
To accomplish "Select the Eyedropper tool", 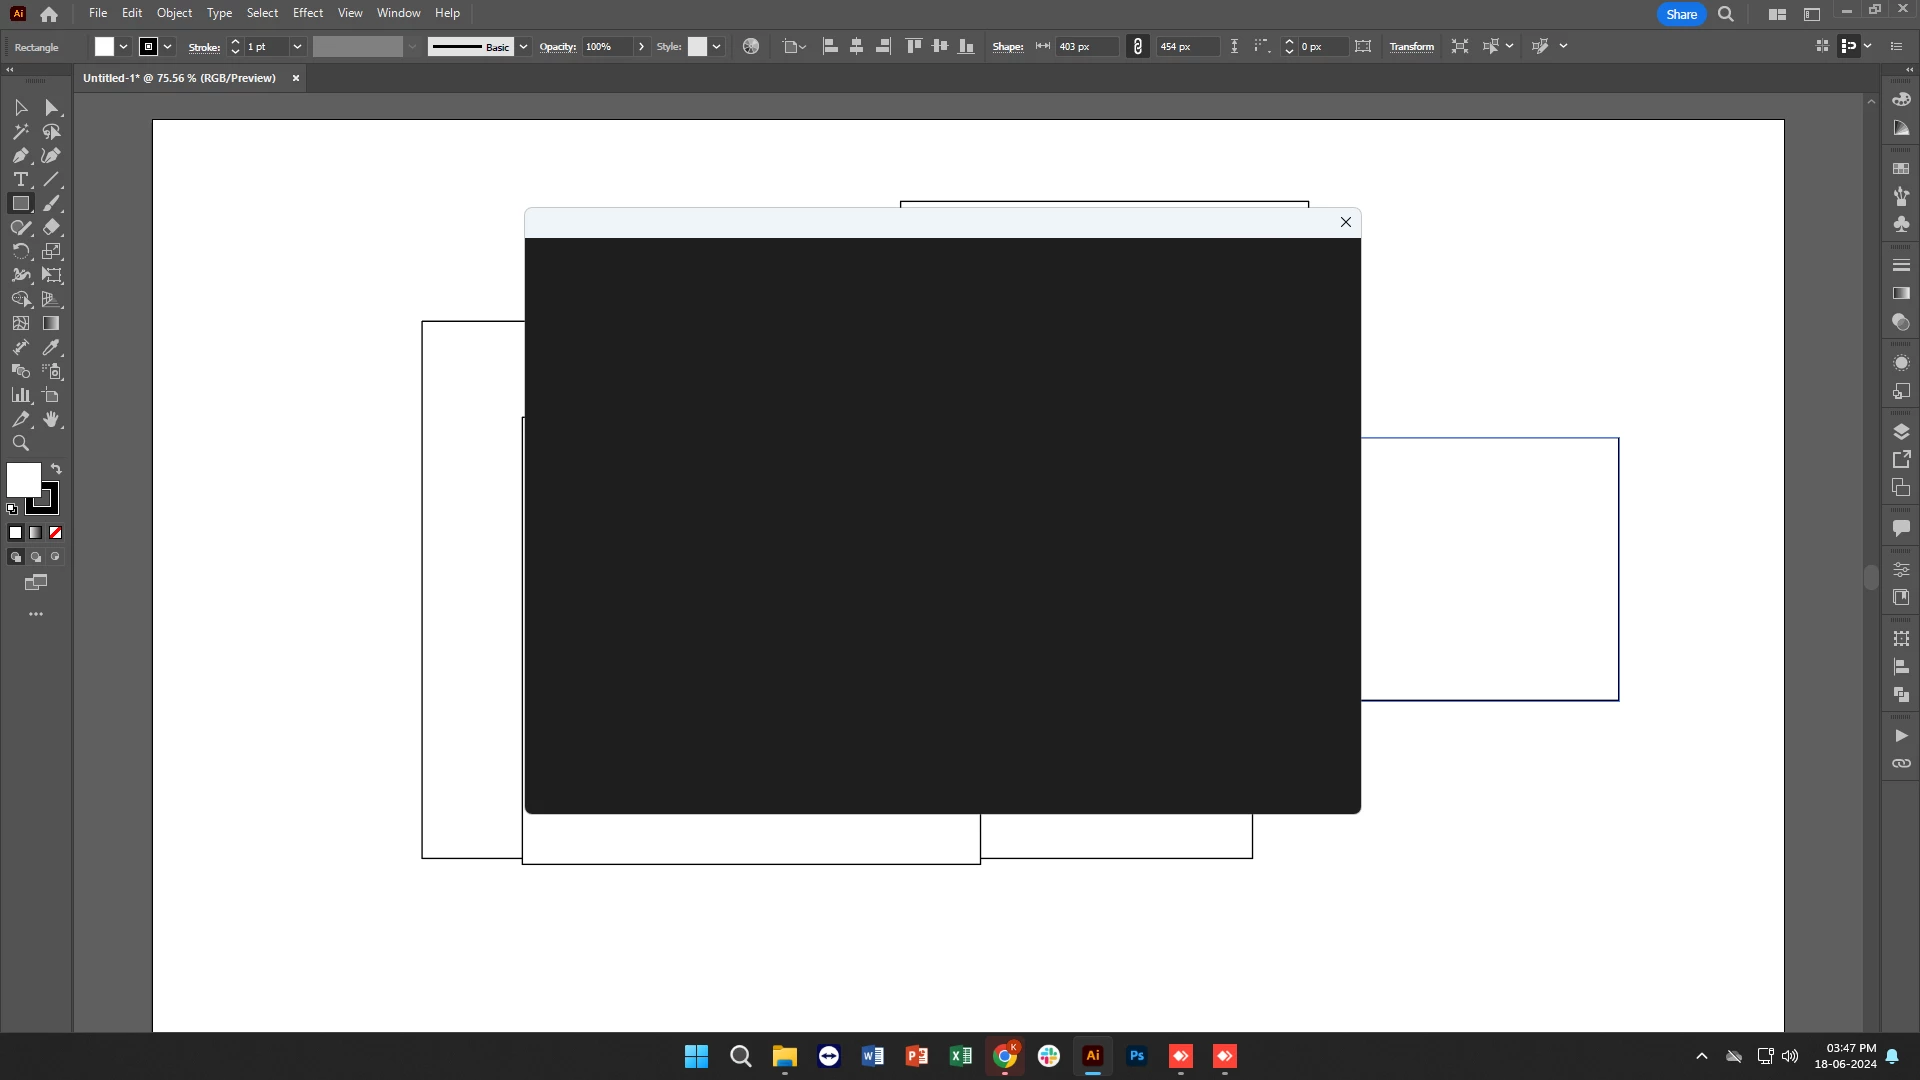I will coord(52,348).
